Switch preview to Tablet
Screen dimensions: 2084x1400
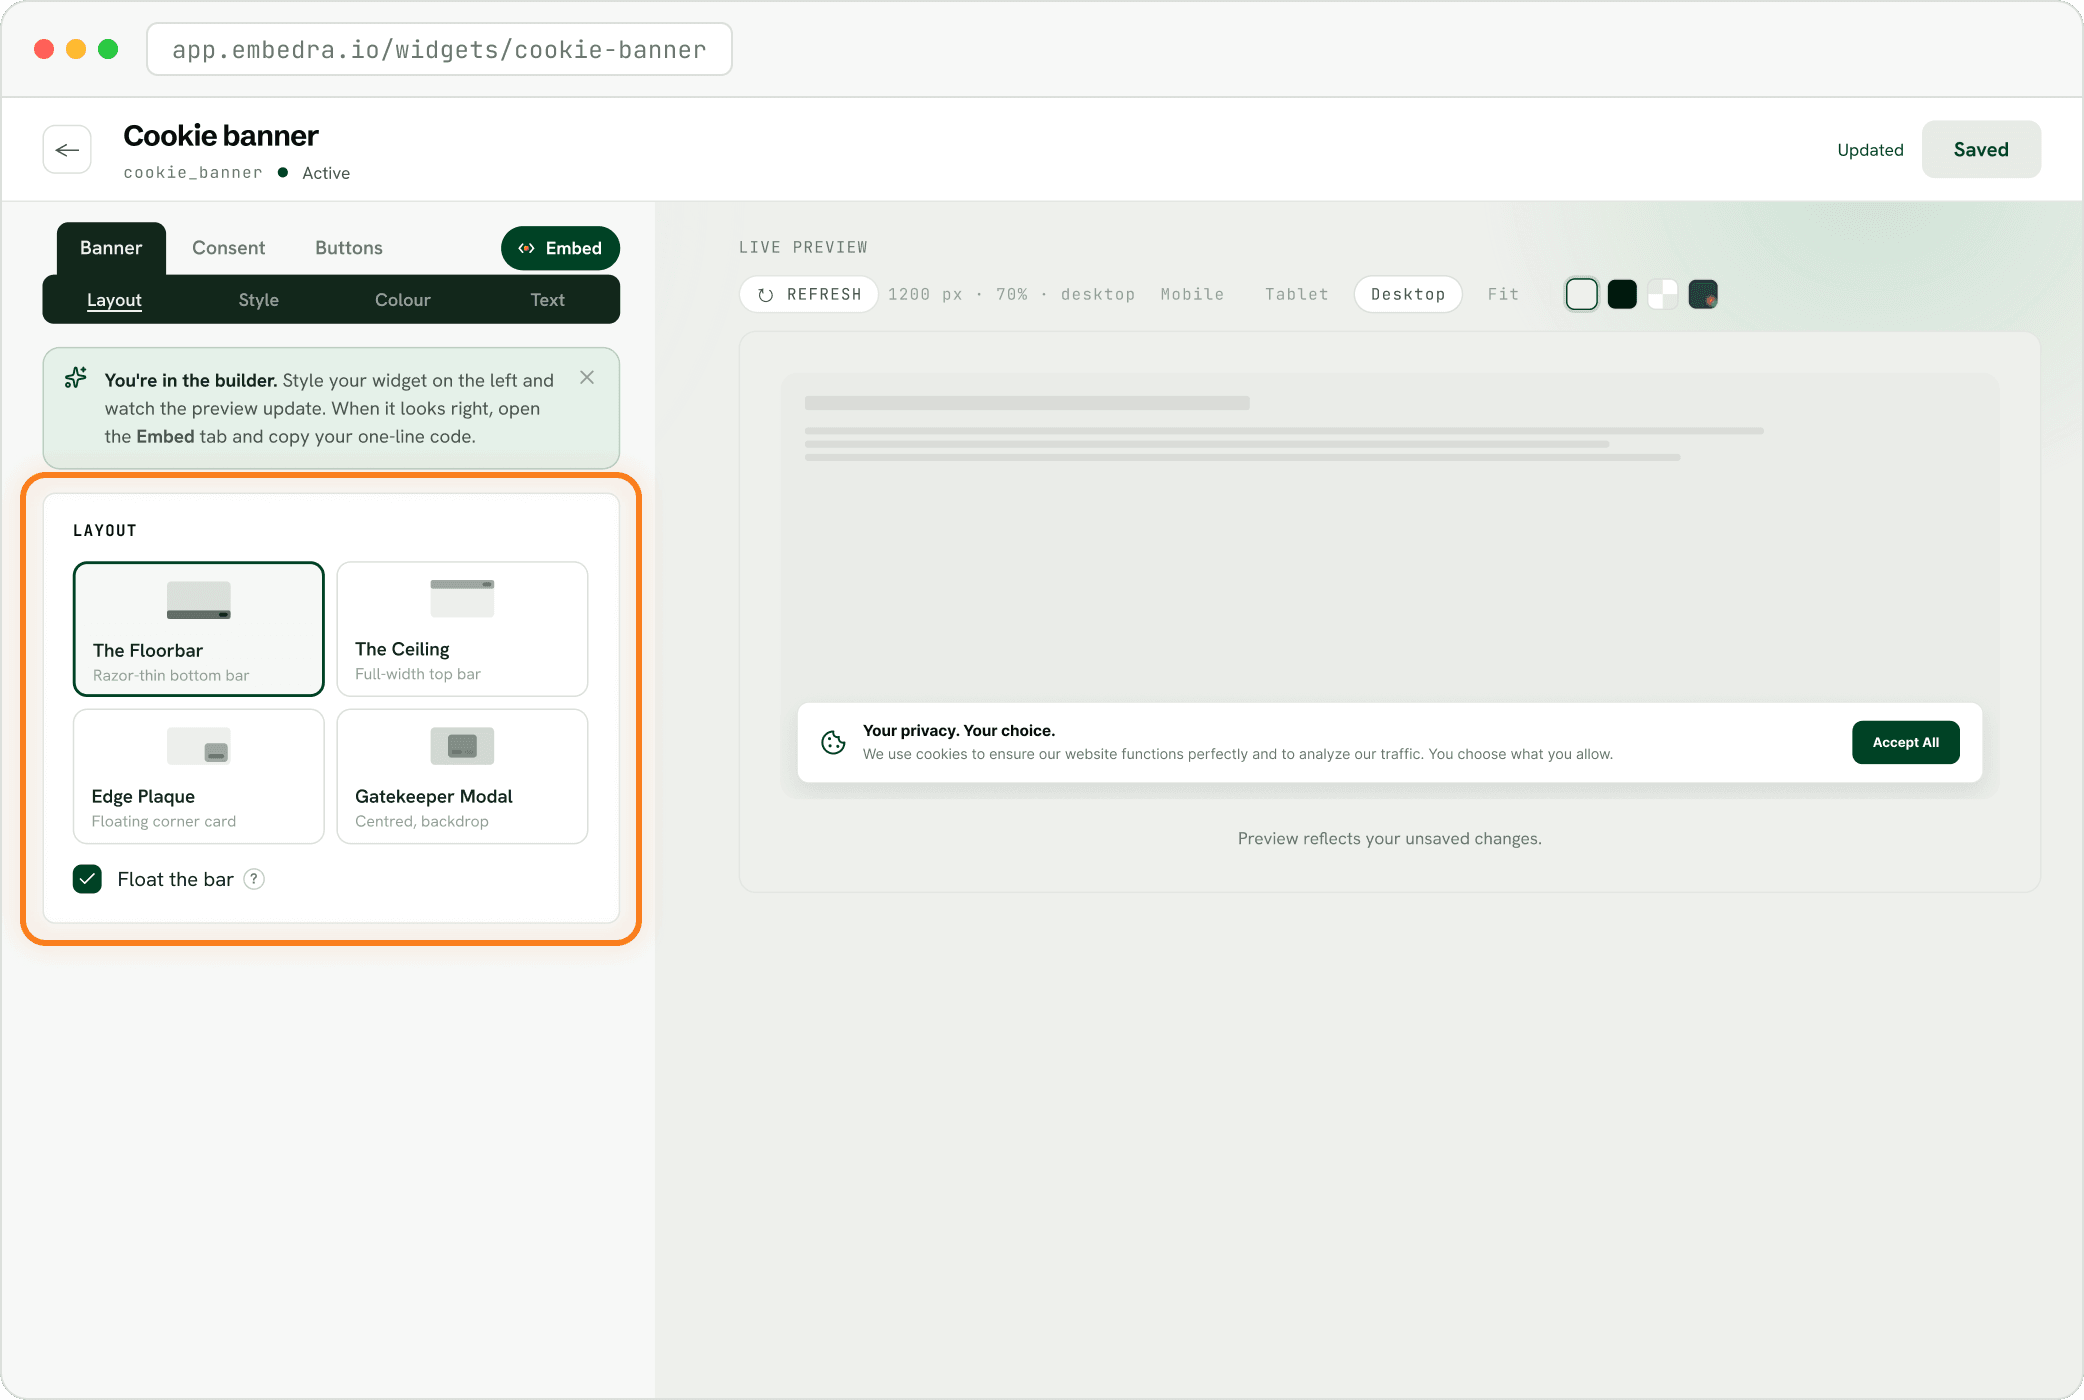pyautogui.click(x=1296, y=294)
